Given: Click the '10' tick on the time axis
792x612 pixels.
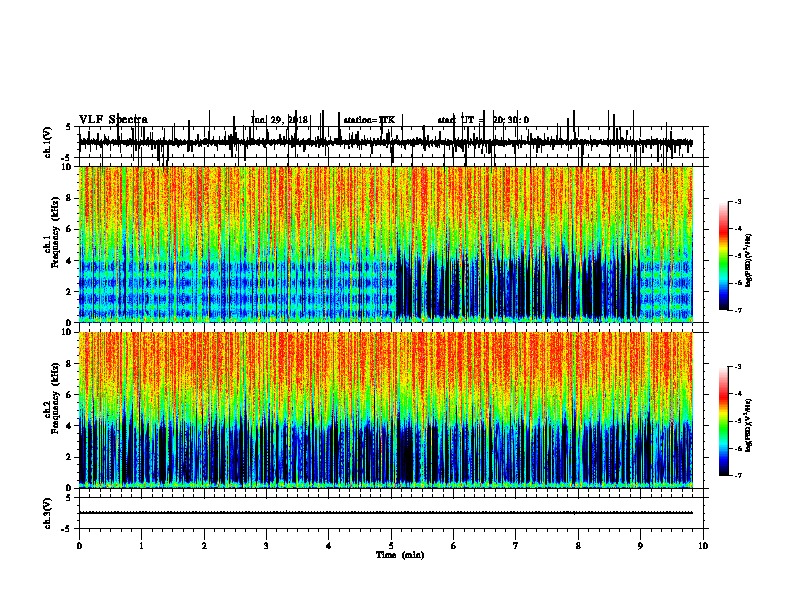Looking at the screenshot, I should (703, 546).
